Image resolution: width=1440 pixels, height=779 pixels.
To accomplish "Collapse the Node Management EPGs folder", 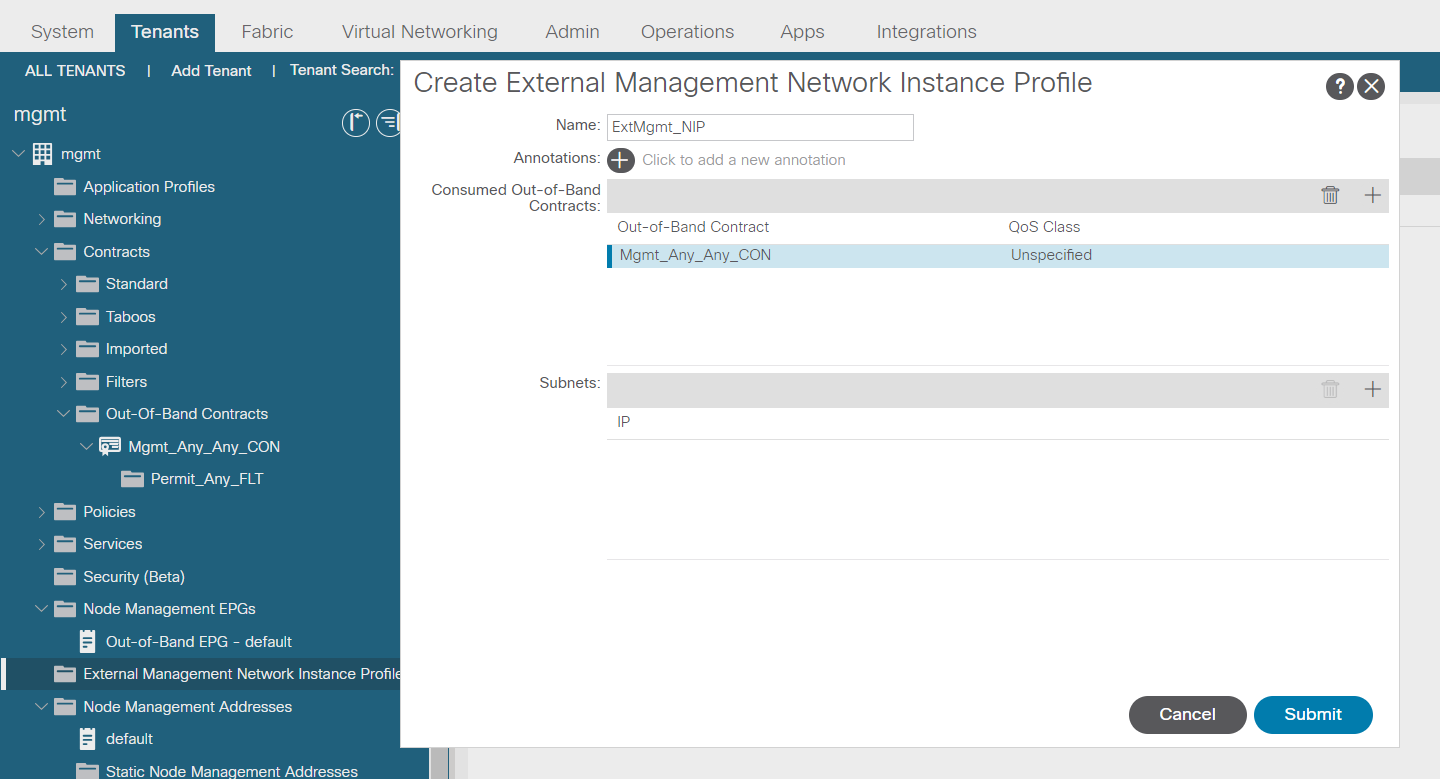I will point(41,609).
